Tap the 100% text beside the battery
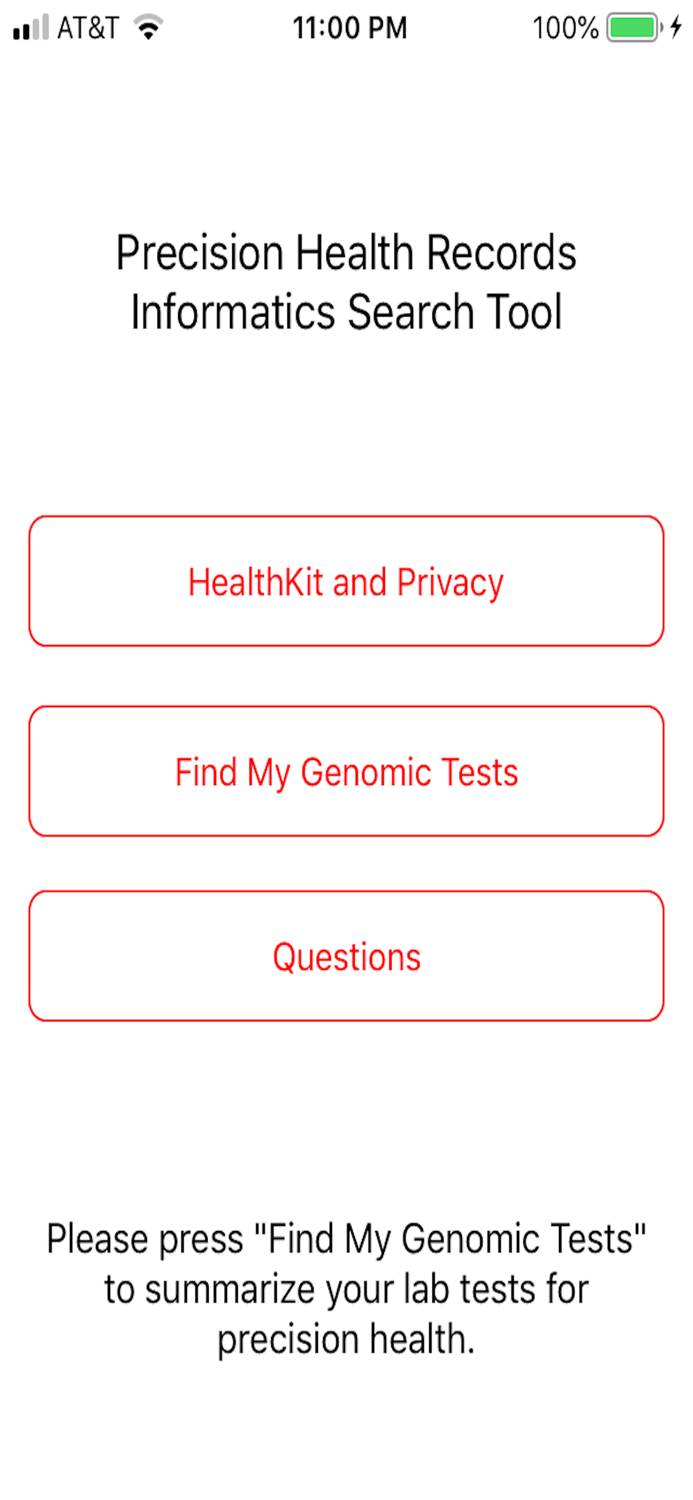 tap(566, 28)
